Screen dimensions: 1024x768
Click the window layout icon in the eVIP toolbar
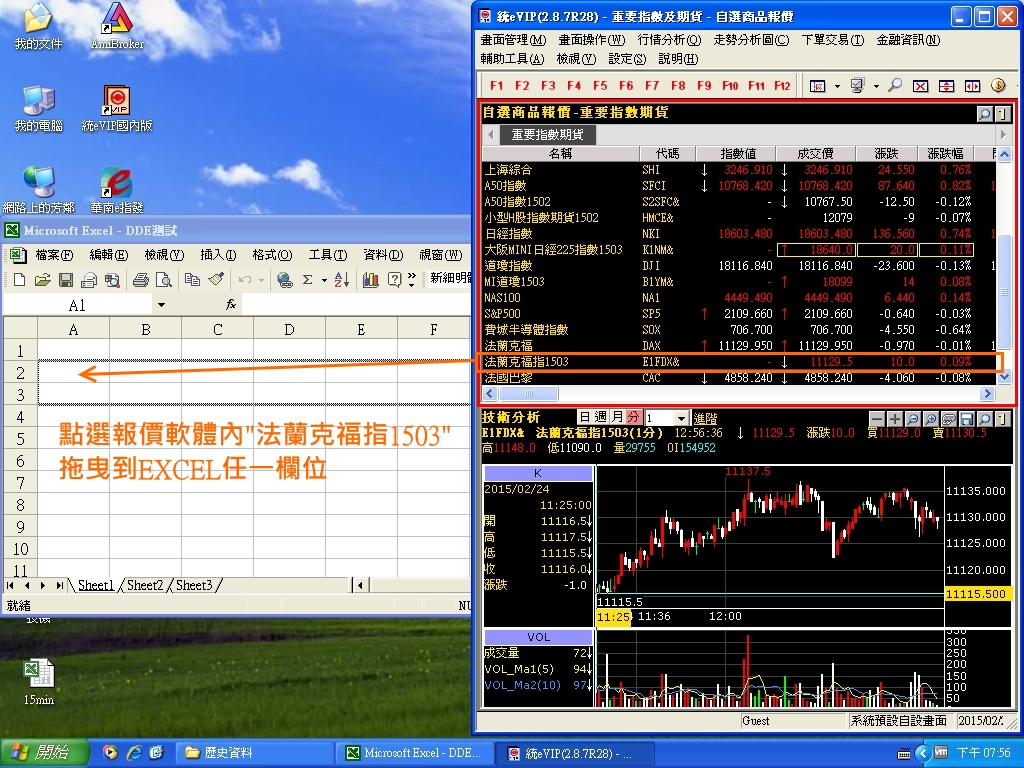(818, 86)
